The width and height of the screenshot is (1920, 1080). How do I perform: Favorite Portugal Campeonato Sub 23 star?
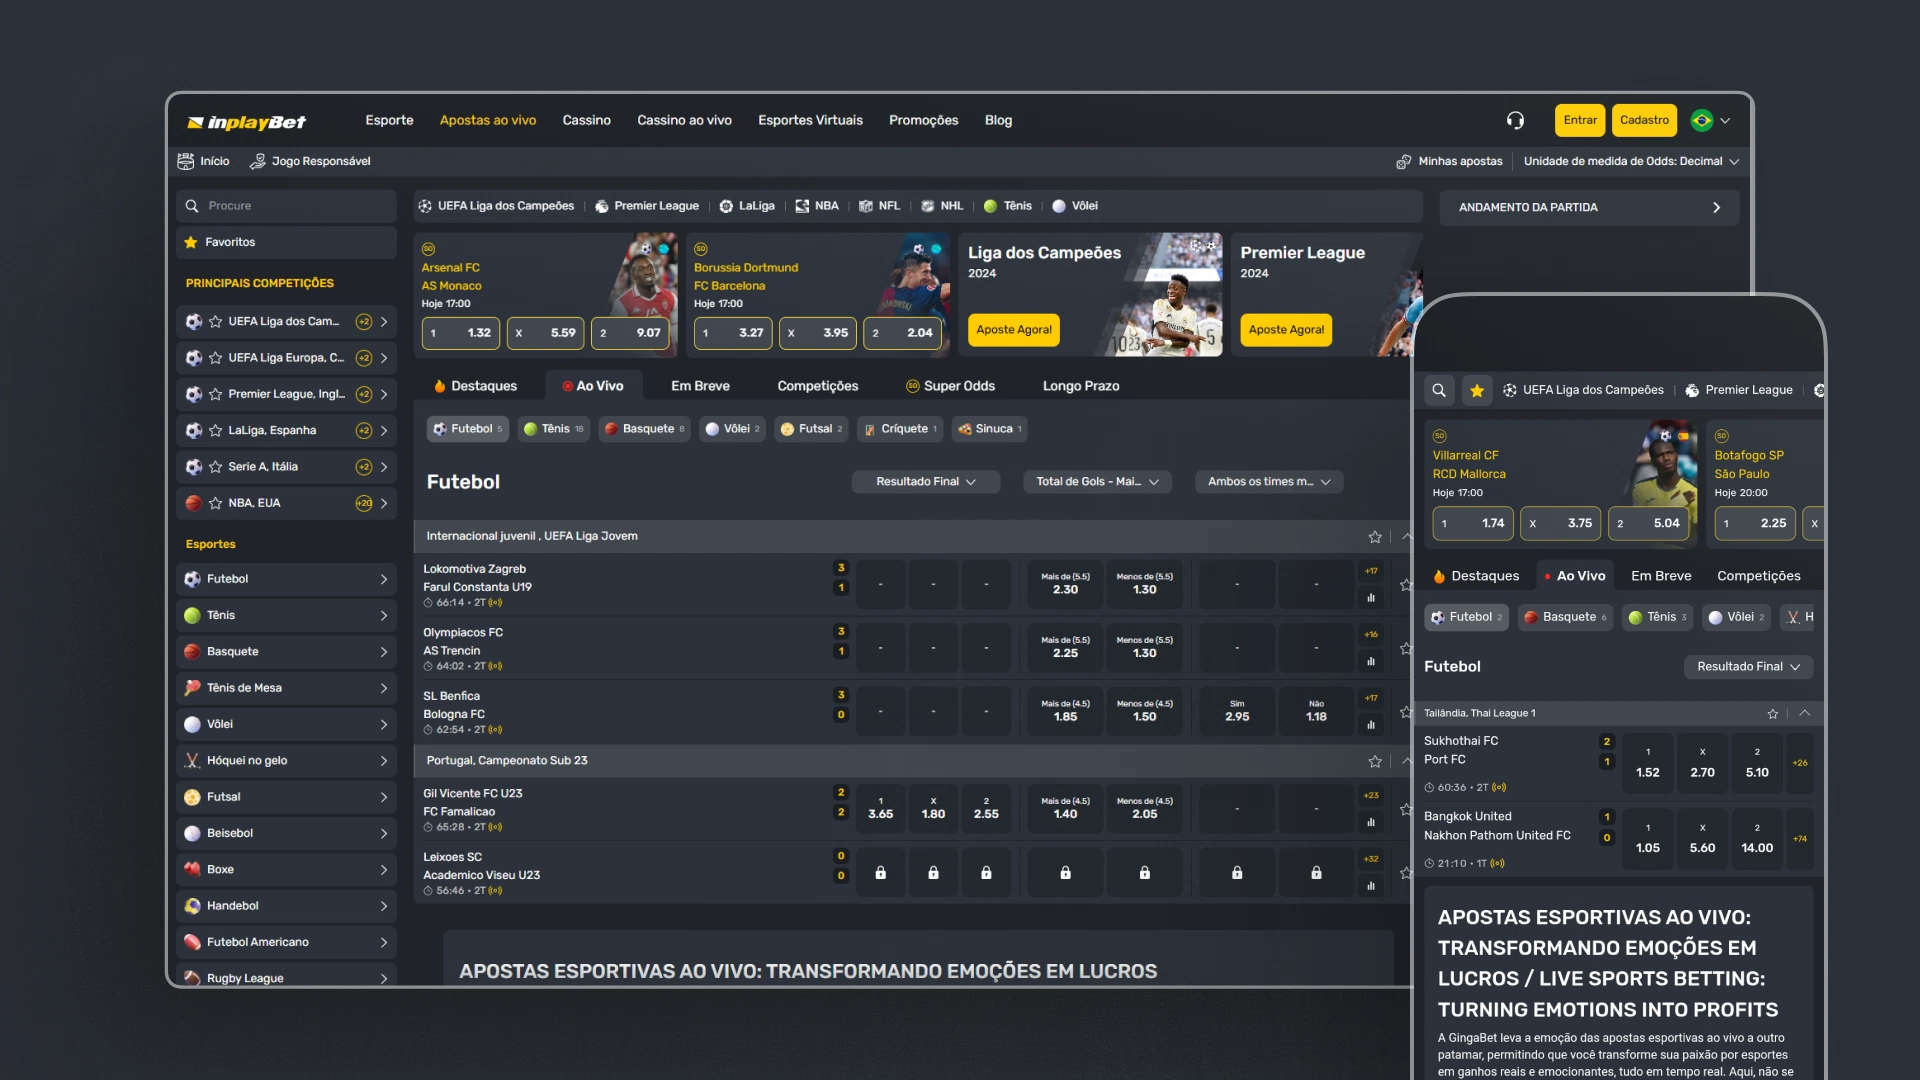click(1375, 762)
